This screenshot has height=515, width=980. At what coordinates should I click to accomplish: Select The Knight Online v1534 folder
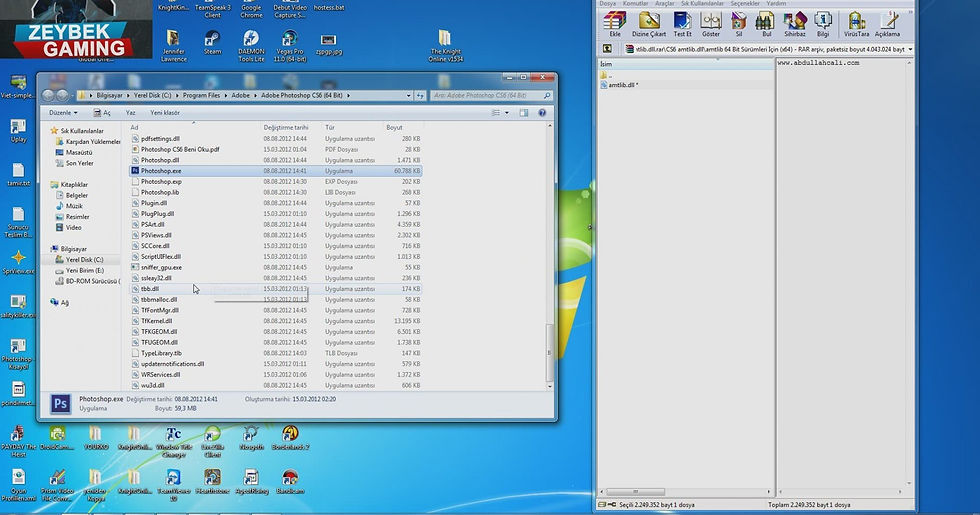coord(446,46)
